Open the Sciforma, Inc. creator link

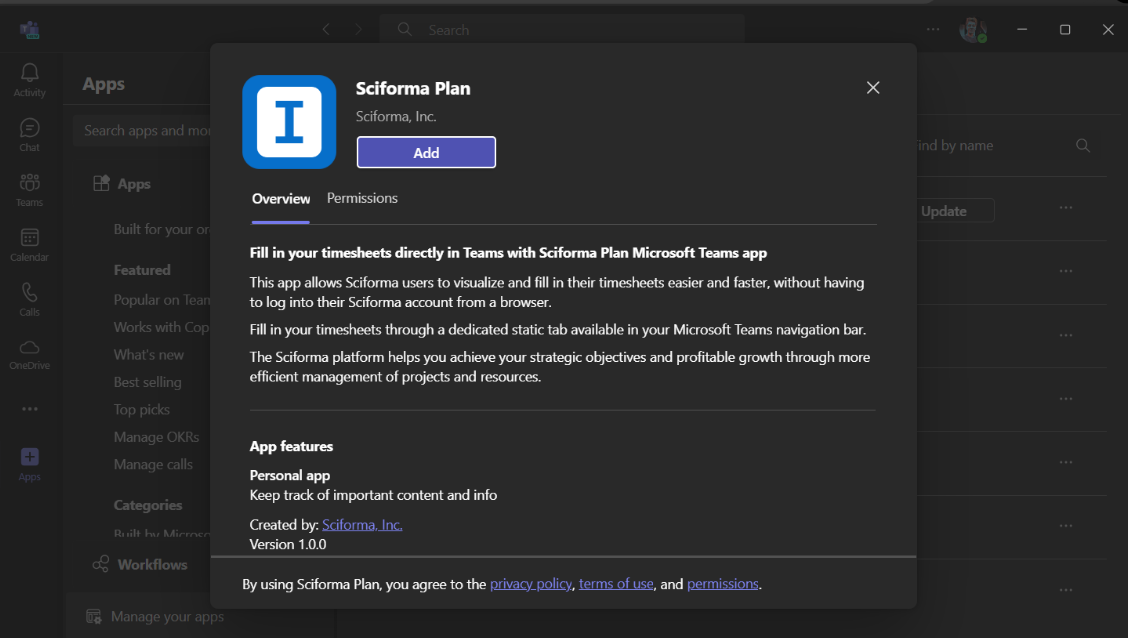(x=362, y=524)
